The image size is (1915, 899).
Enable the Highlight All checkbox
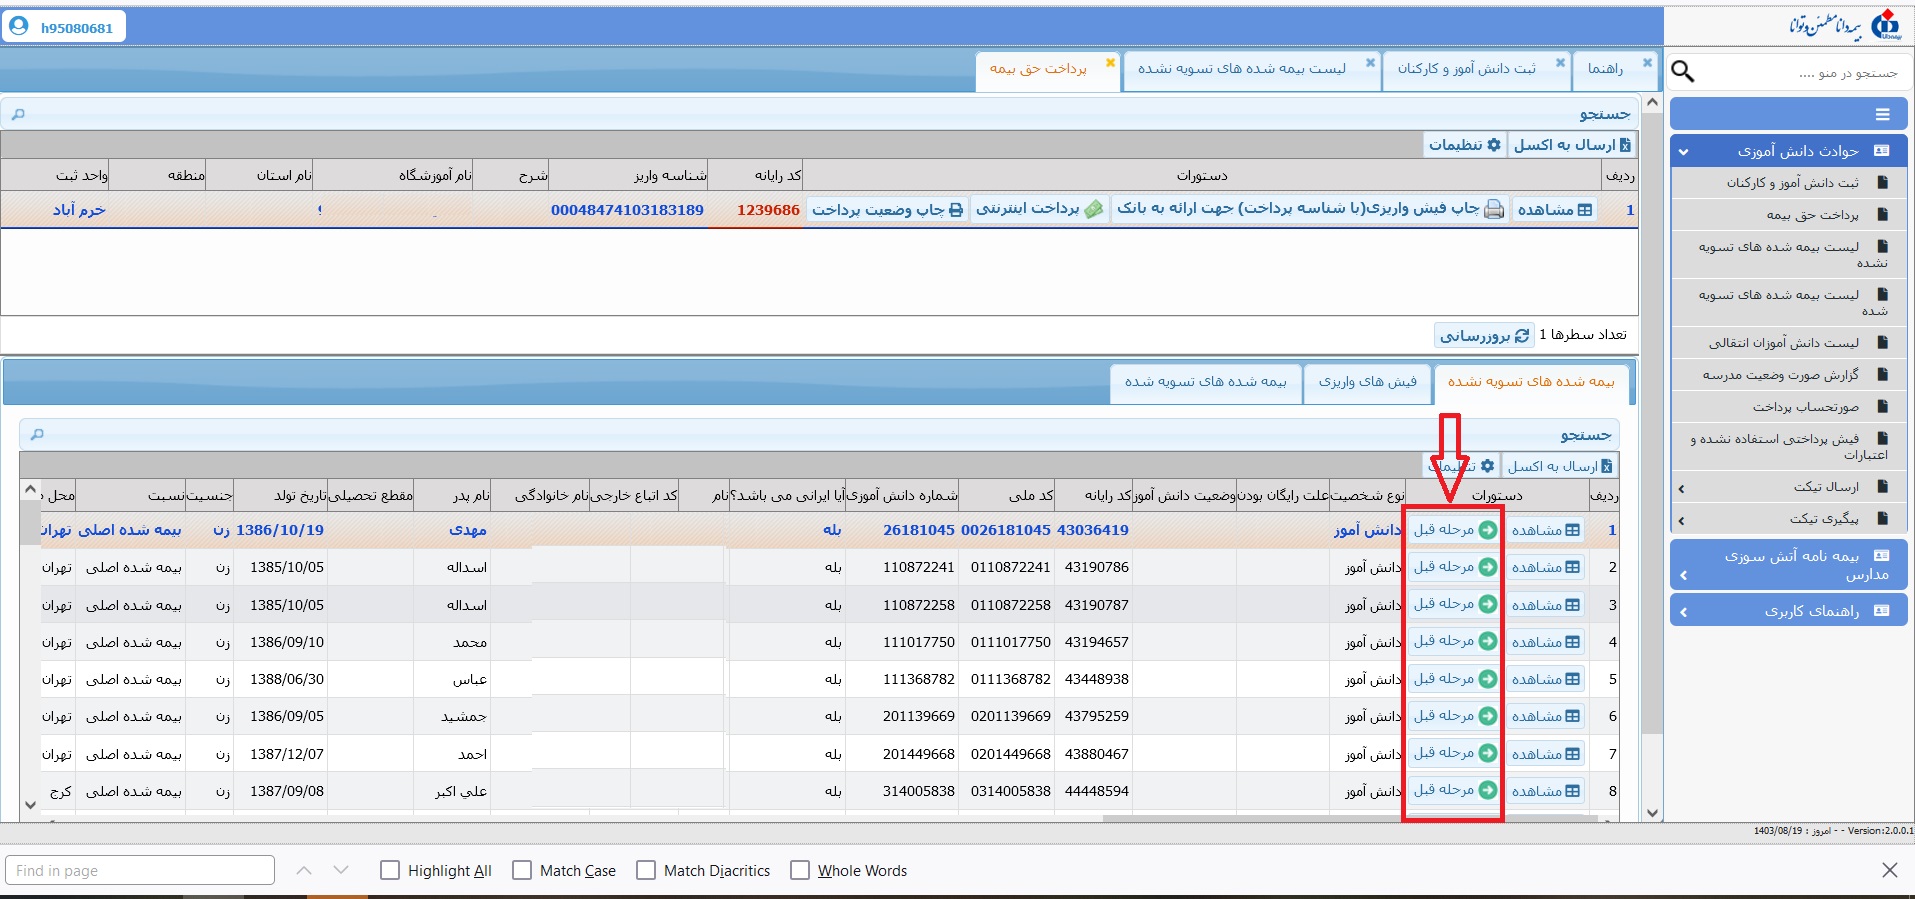click(390, 870)
